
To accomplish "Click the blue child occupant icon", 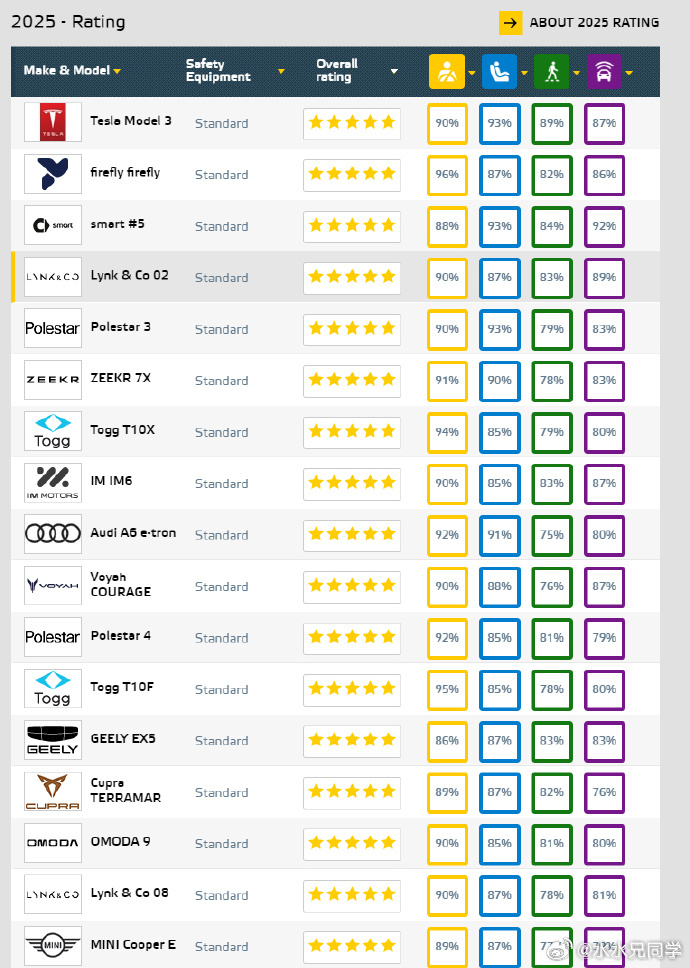I will (499, 72).
